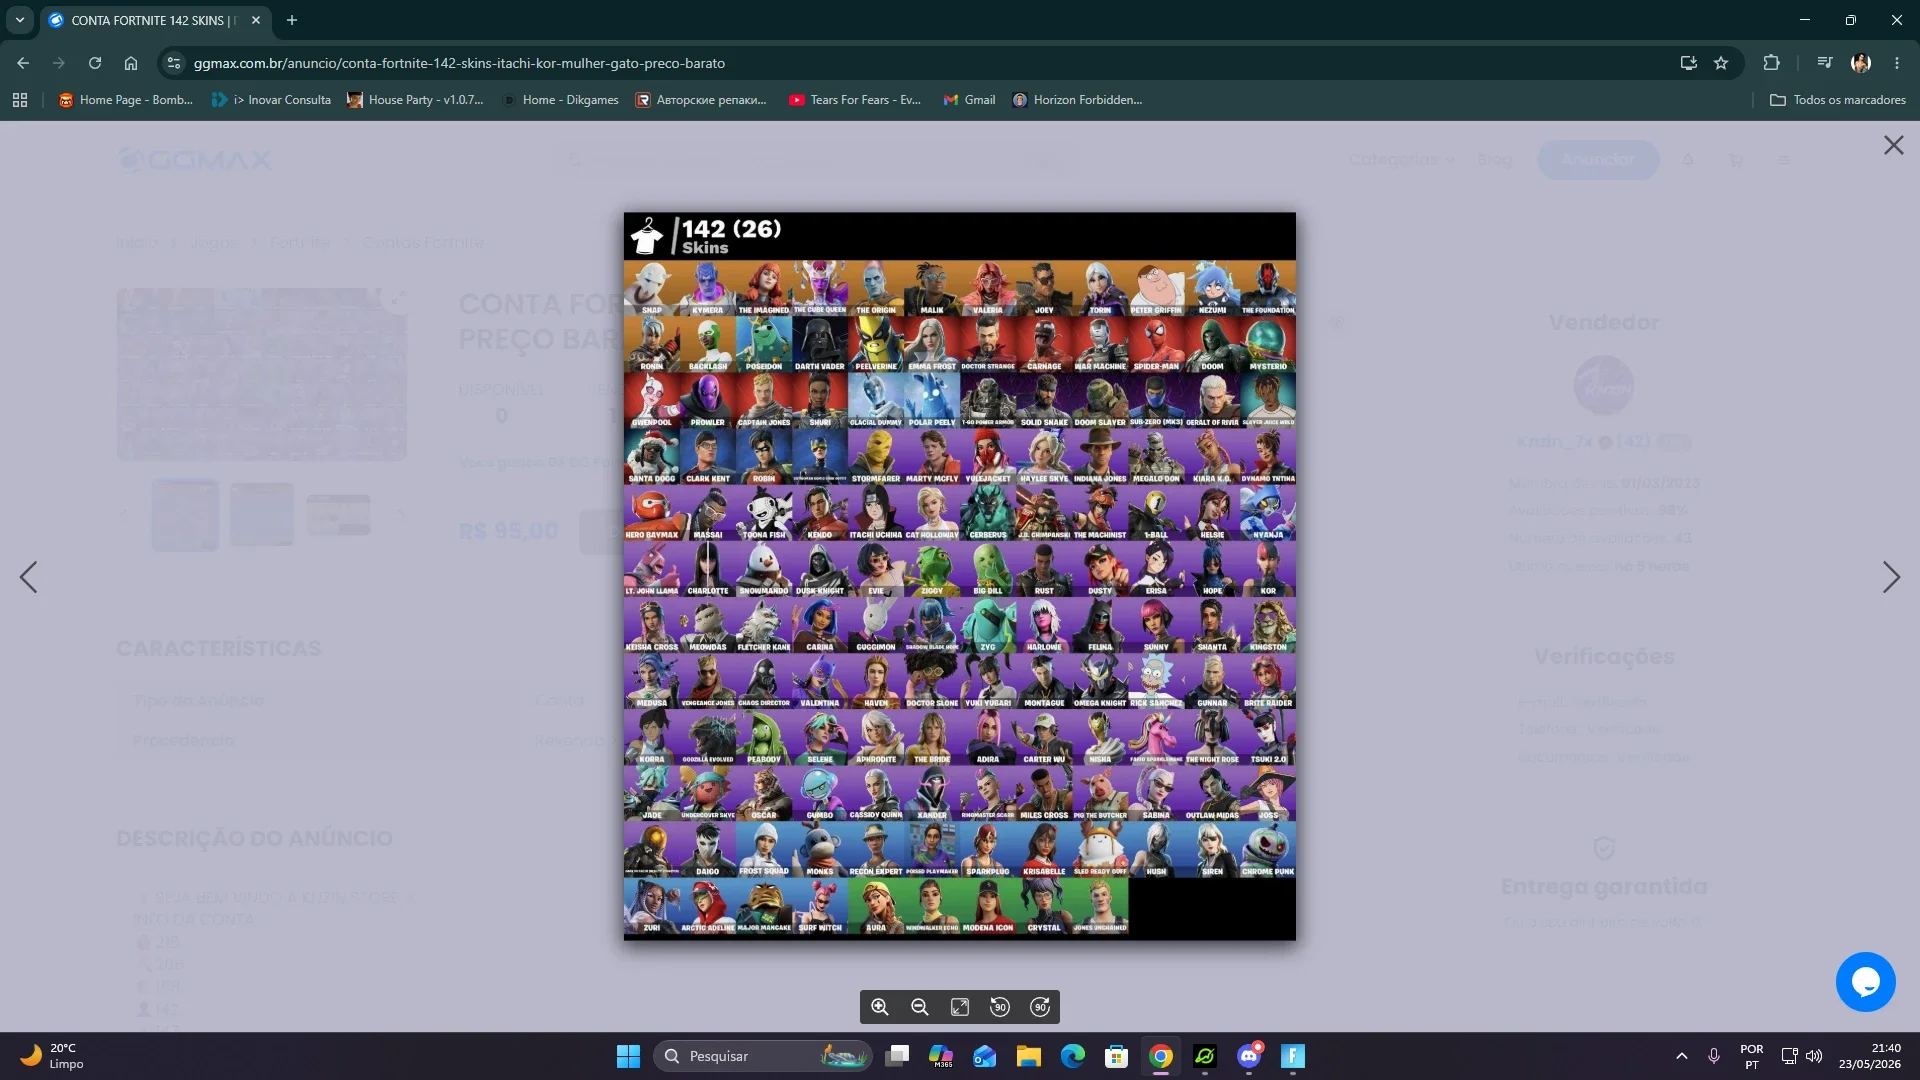This screenshot has width=1920, height=1080.
Task: Go back in browser history
Action: pyautogui.click(x=23, y=63)
